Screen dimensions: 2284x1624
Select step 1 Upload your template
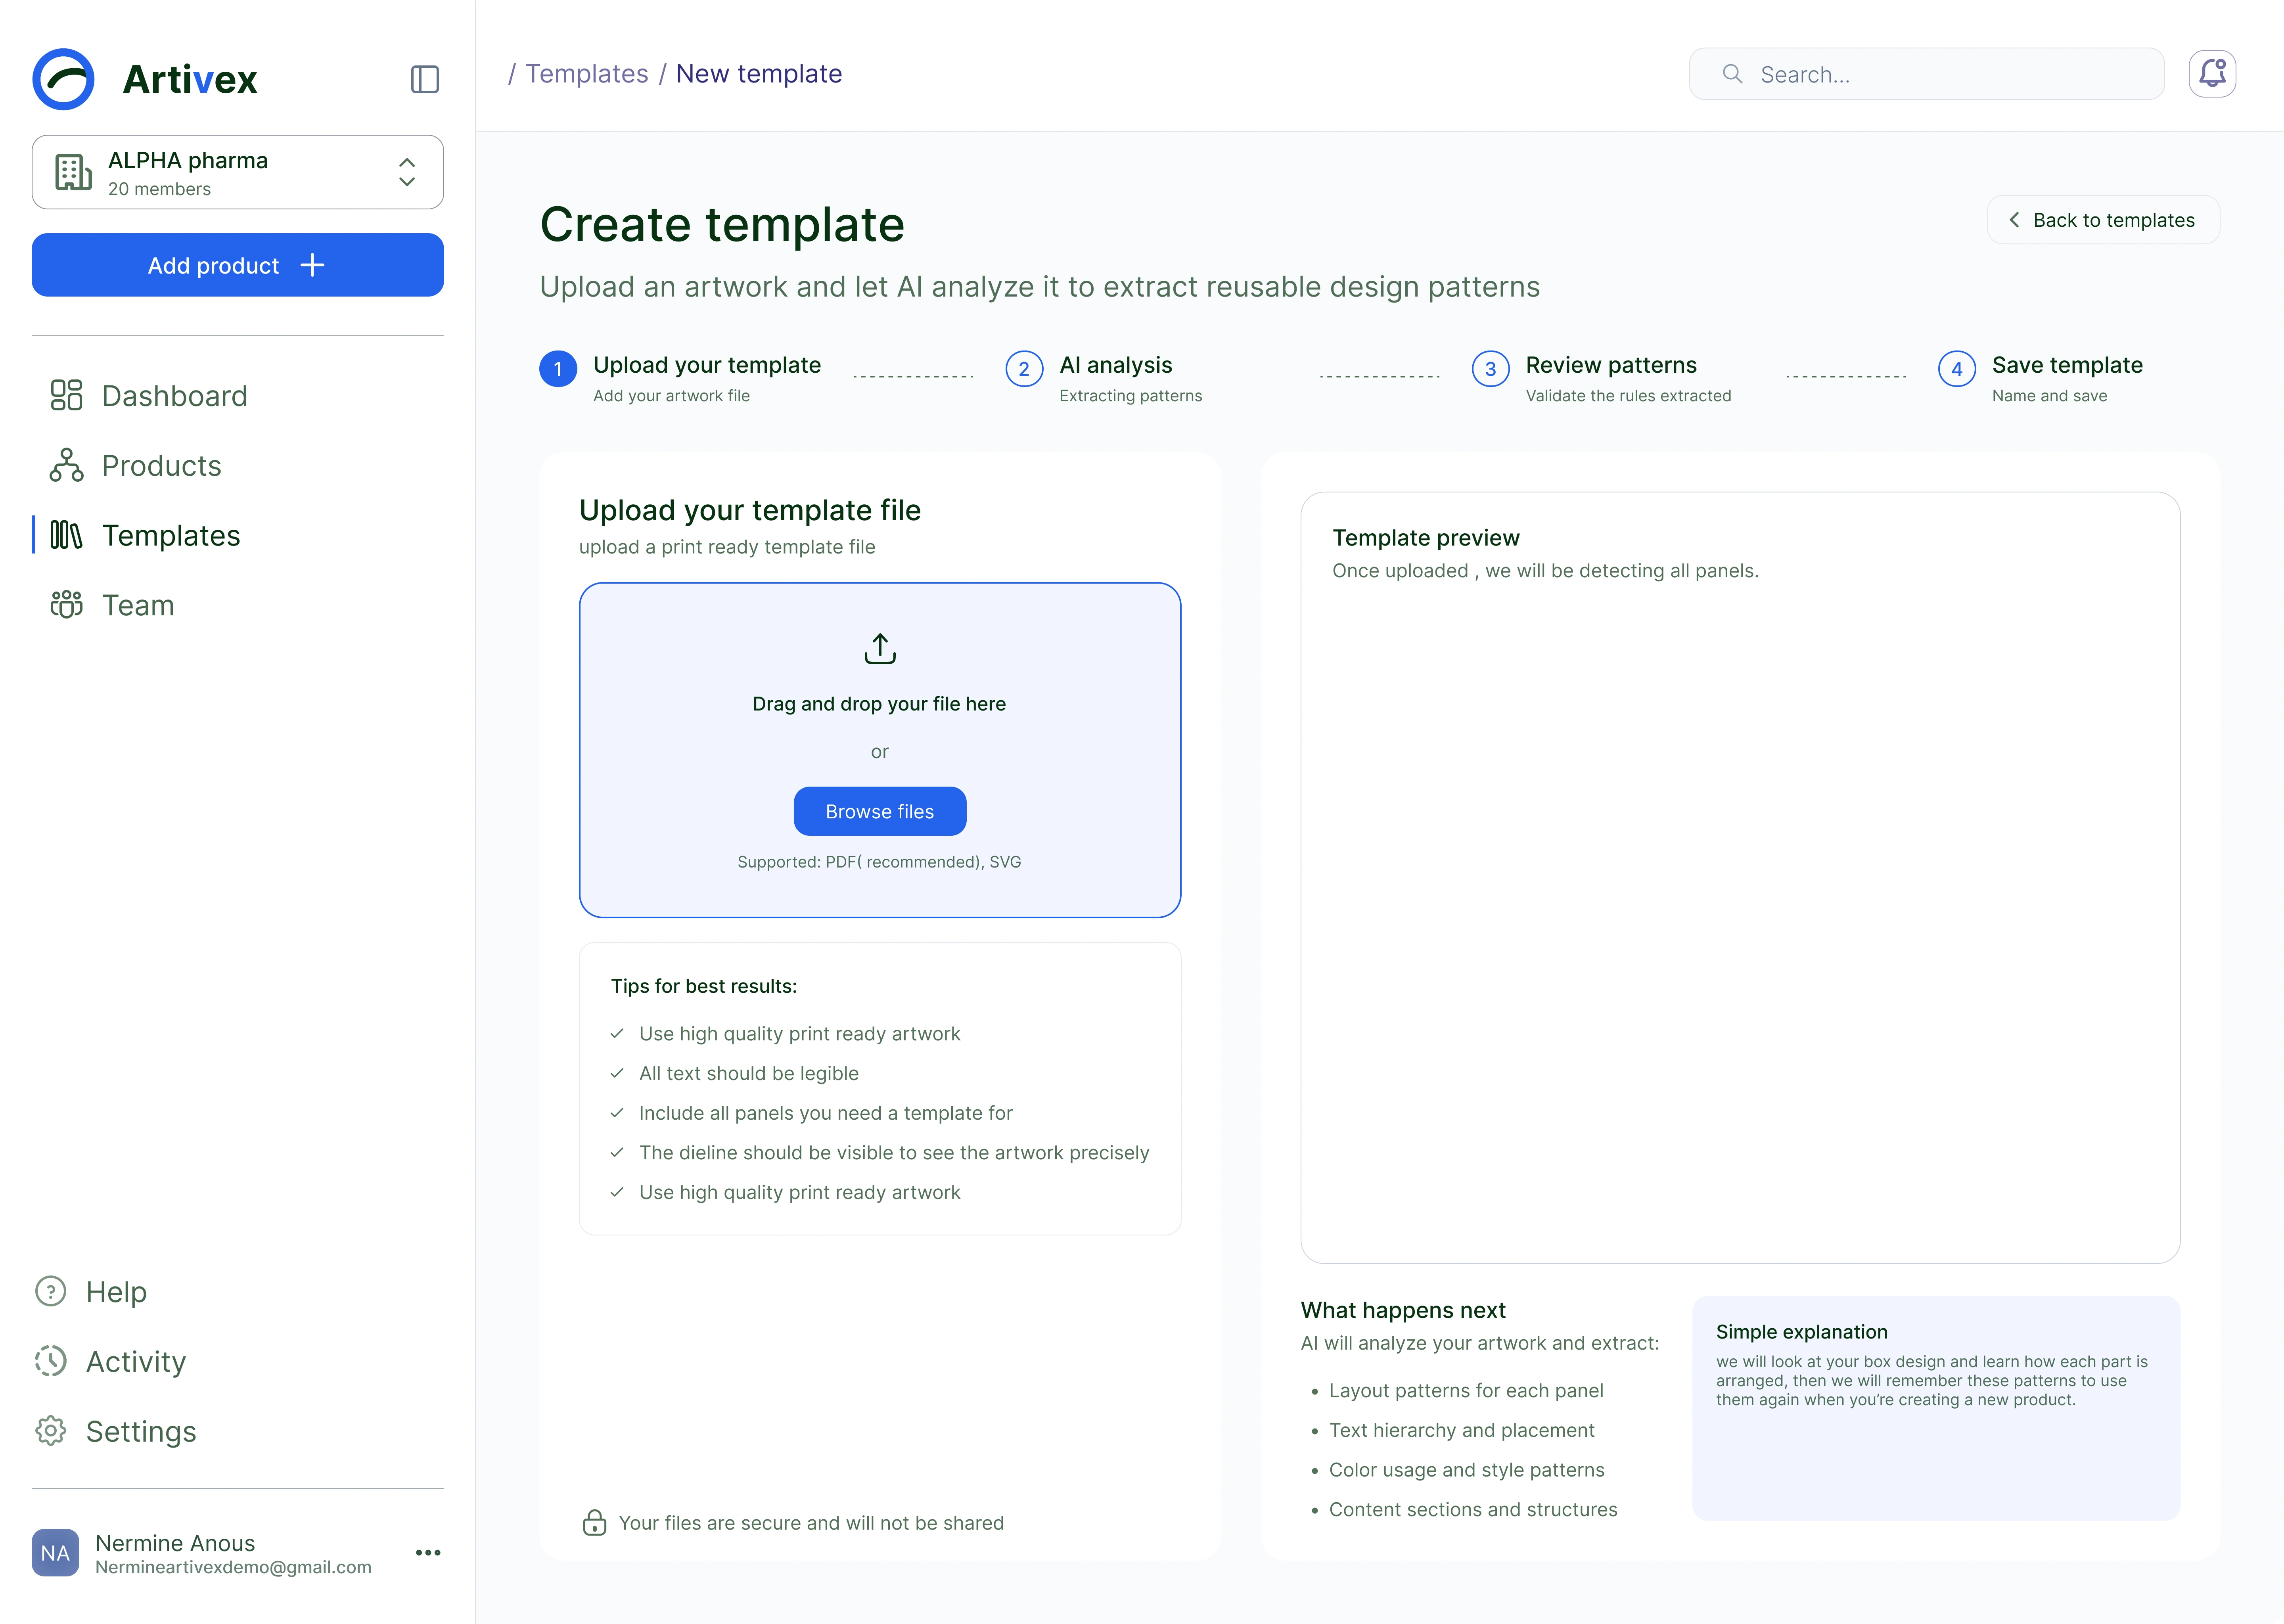(681, 378)
